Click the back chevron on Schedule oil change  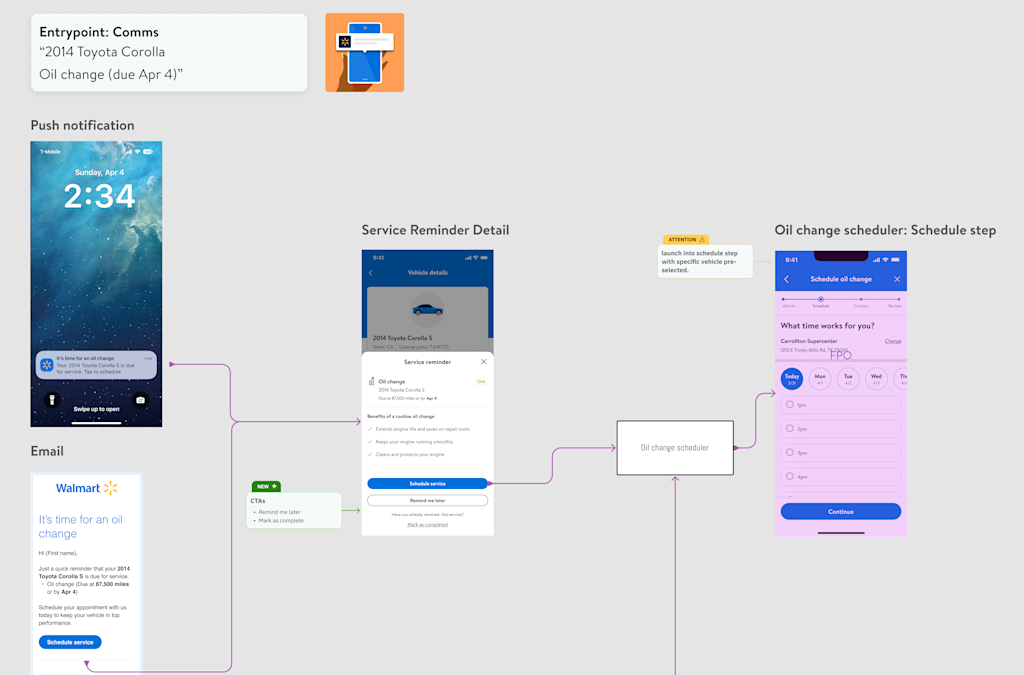tap(786, 279)
